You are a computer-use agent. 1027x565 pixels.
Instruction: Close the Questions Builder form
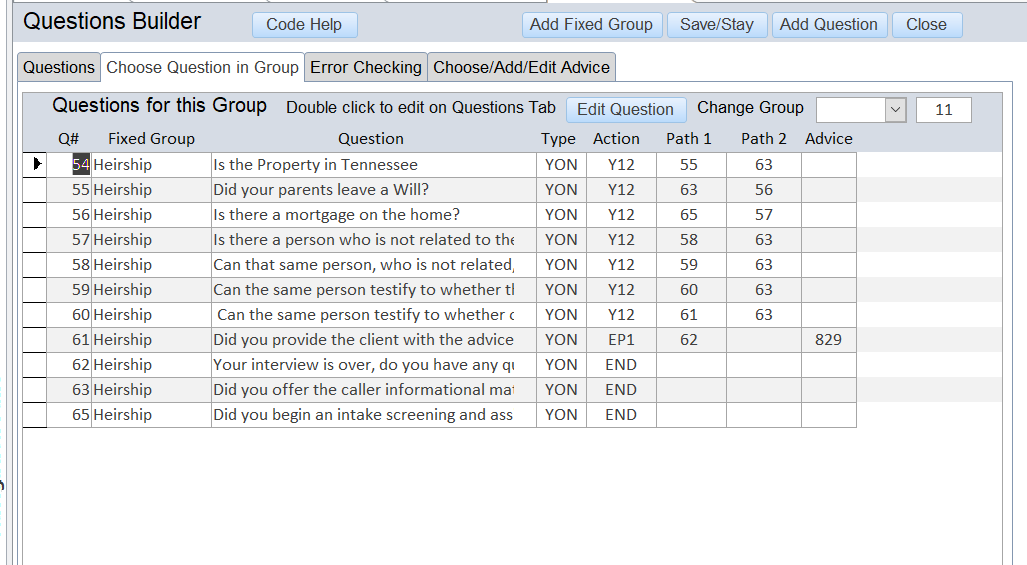(x=926, y=25)
